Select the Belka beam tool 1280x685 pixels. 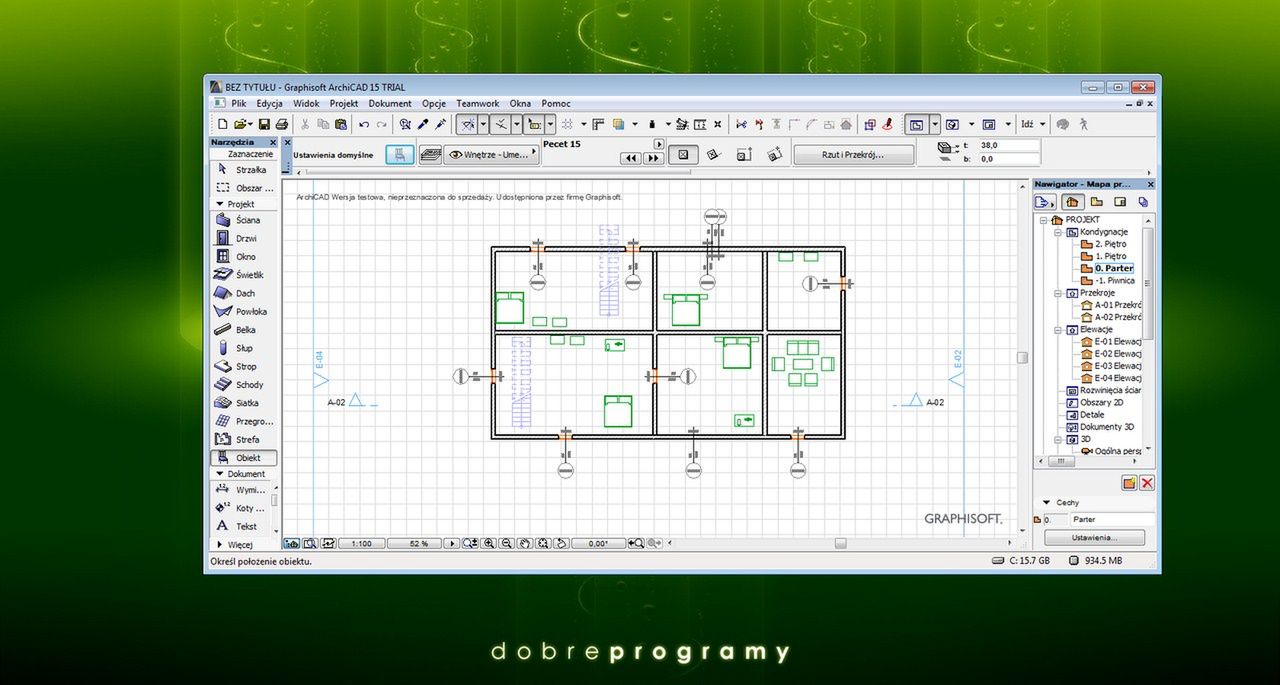(x=244, y=330)
